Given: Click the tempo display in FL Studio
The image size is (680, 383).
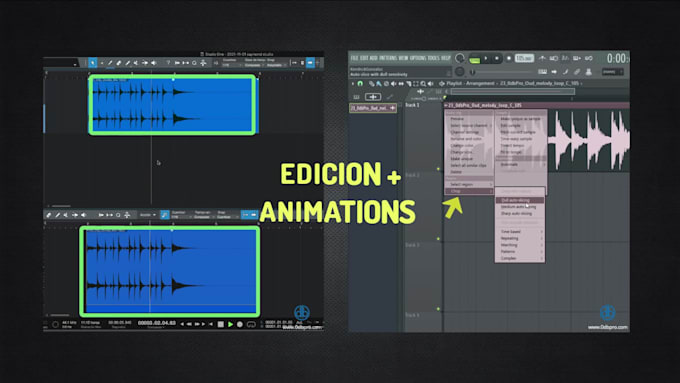Looking at the screenshot, I should tap(524, 58).
